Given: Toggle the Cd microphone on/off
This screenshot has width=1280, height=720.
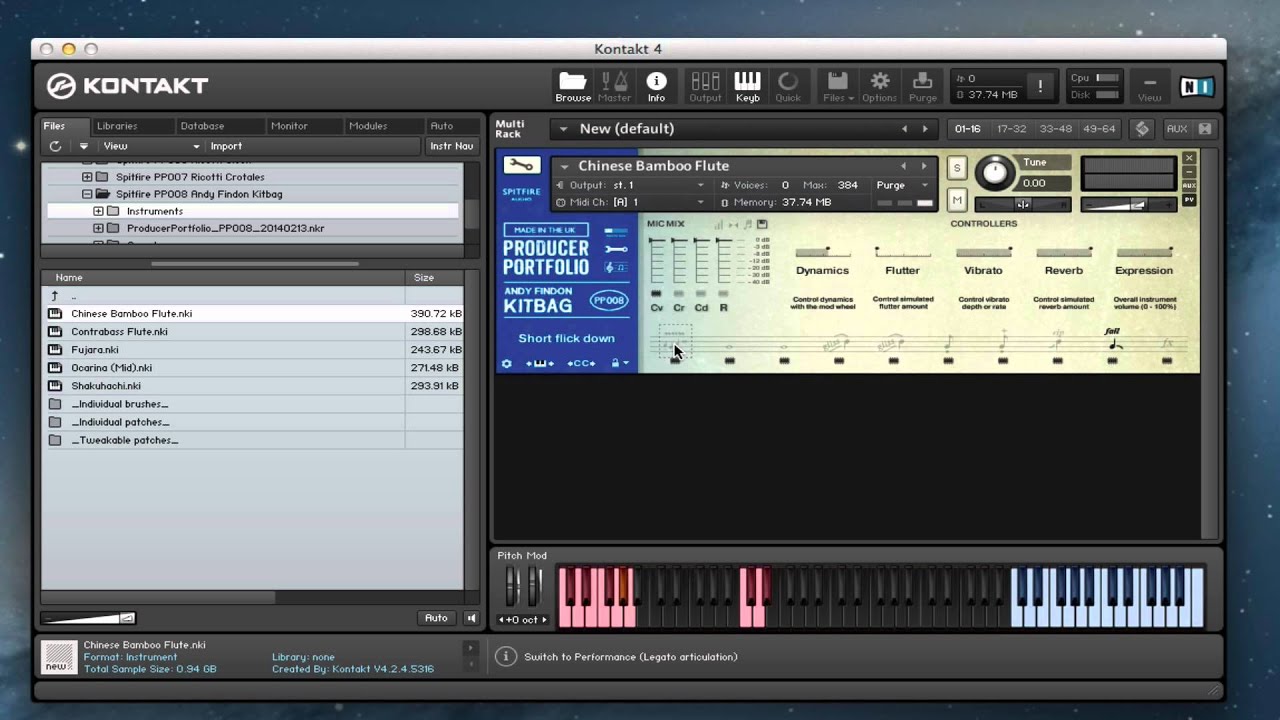Looking at the screenshot, I should click(701, 294).
